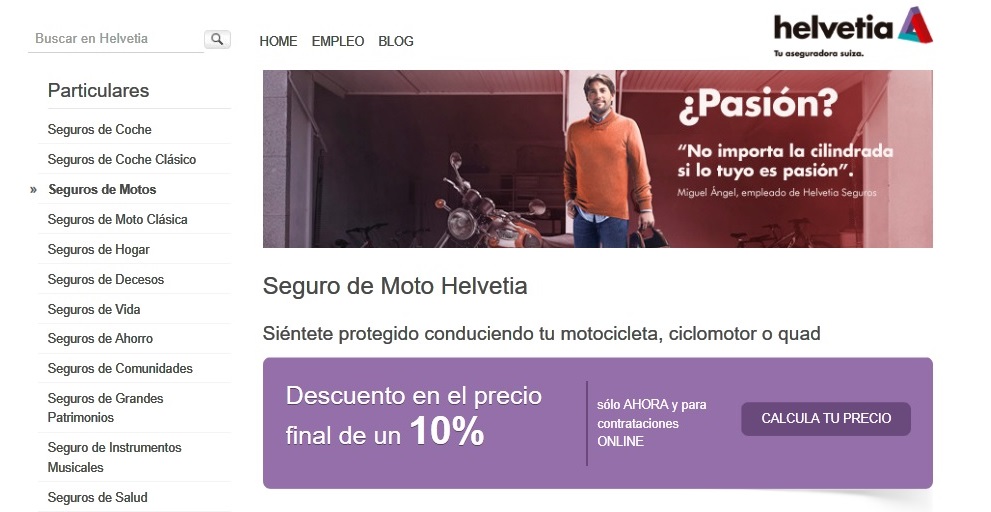Open Seguros de Grandes Patrimonios
Image resolution: width=991 pixels, height=512 pixels.
click(106, 408)
